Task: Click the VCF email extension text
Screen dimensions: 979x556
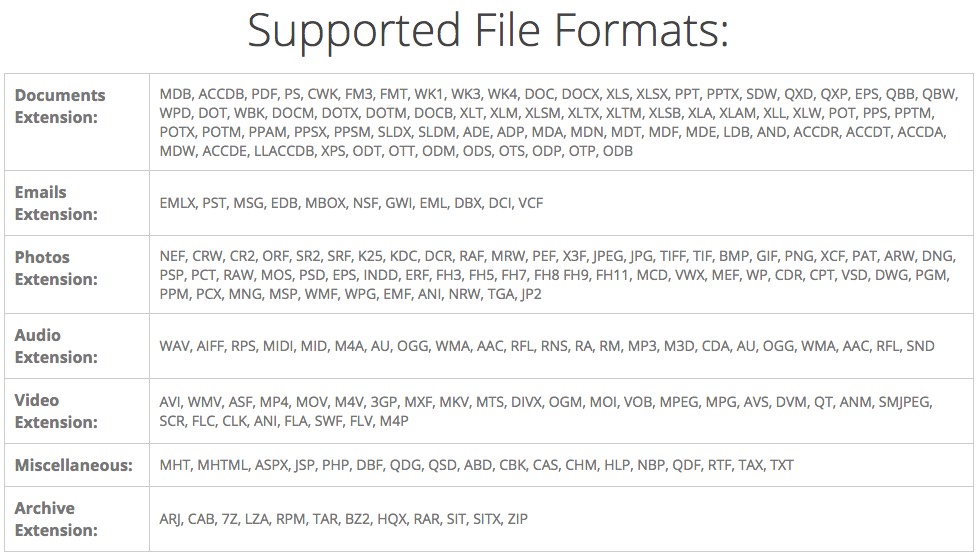Action: [531, 203]
